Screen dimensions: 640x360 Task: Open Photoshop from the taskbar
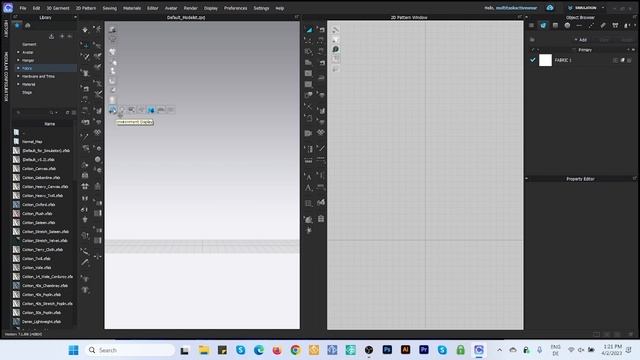point(387,350)
